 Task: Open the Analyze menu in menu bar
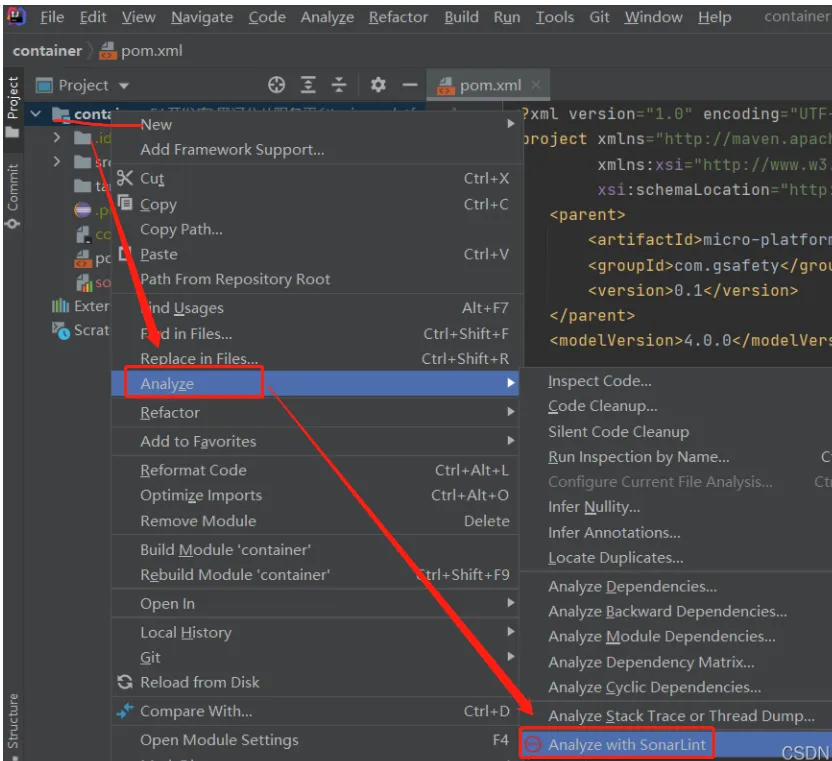pyautogui.click(x=327, y=18)
